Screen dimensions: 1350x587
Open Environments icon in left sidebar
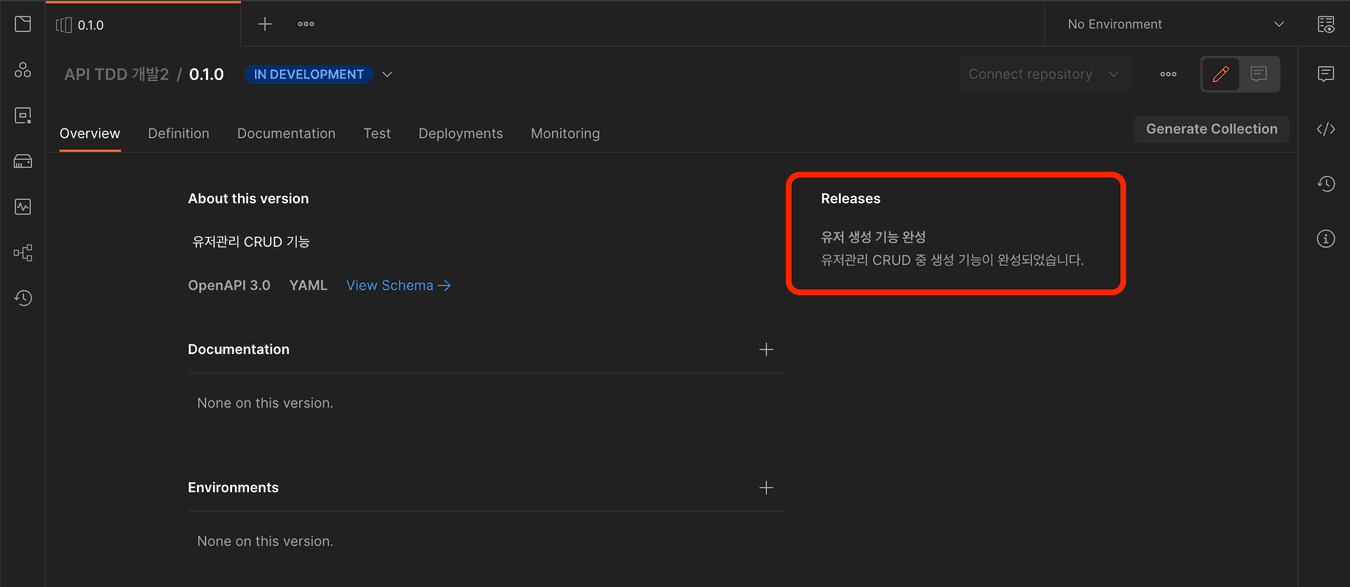pos(23,116)
